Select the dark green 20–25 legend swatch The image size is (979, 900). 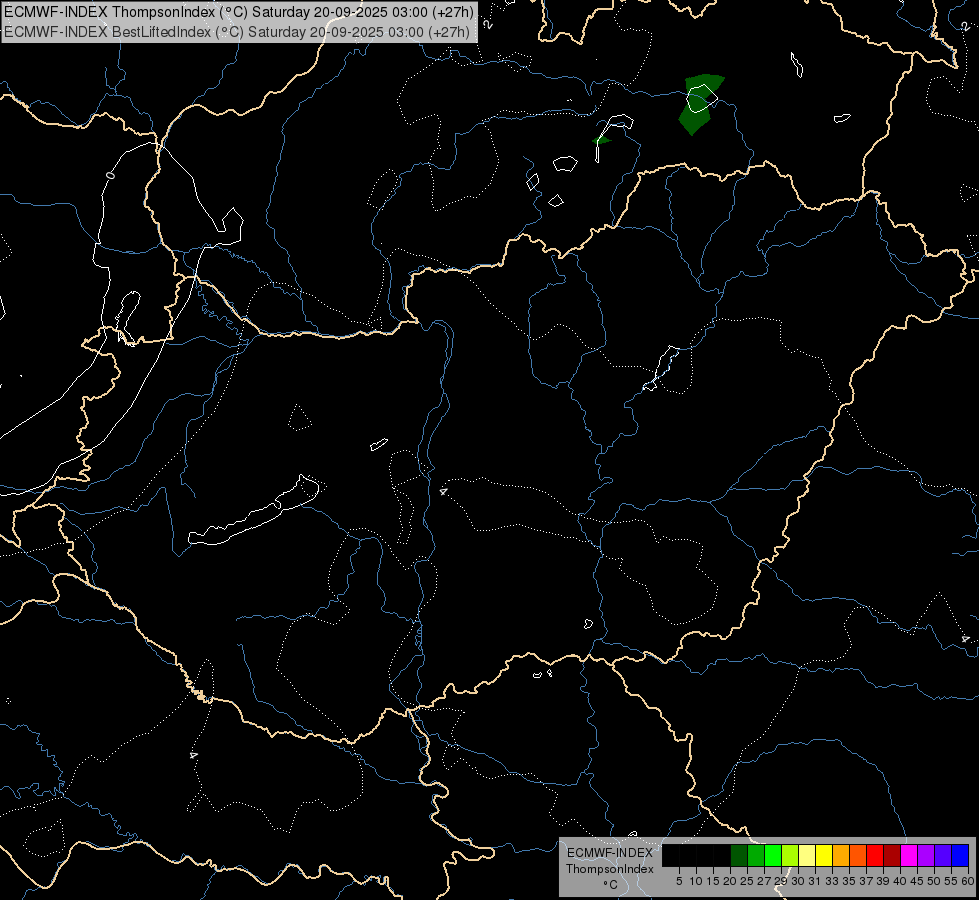coord(739,856)
